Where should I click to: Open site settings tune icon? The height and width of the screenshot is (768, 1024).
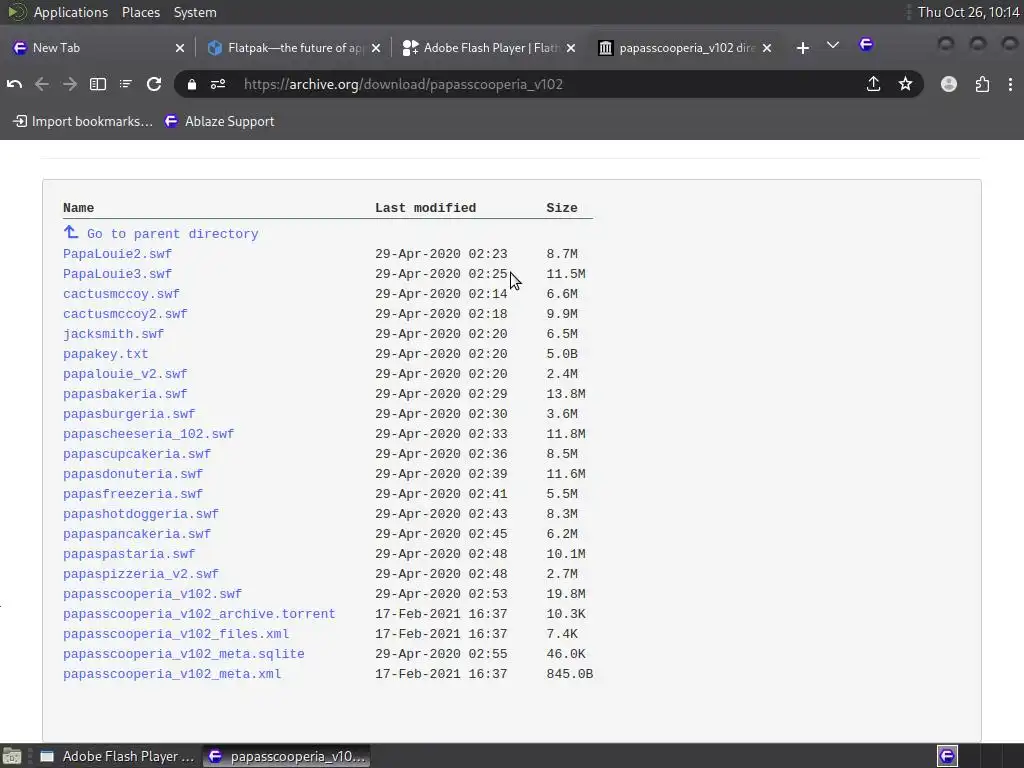pos(218,84)
